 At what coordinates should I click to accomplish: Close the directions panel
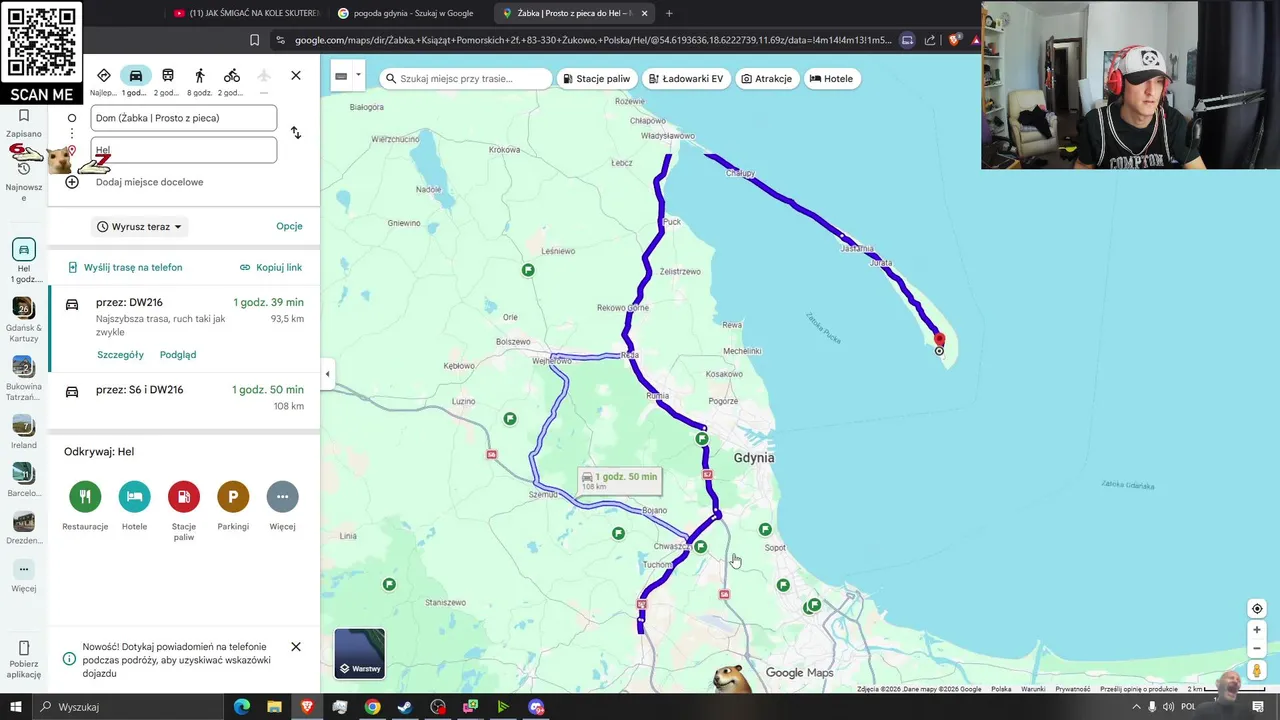(x=296, y=76)
